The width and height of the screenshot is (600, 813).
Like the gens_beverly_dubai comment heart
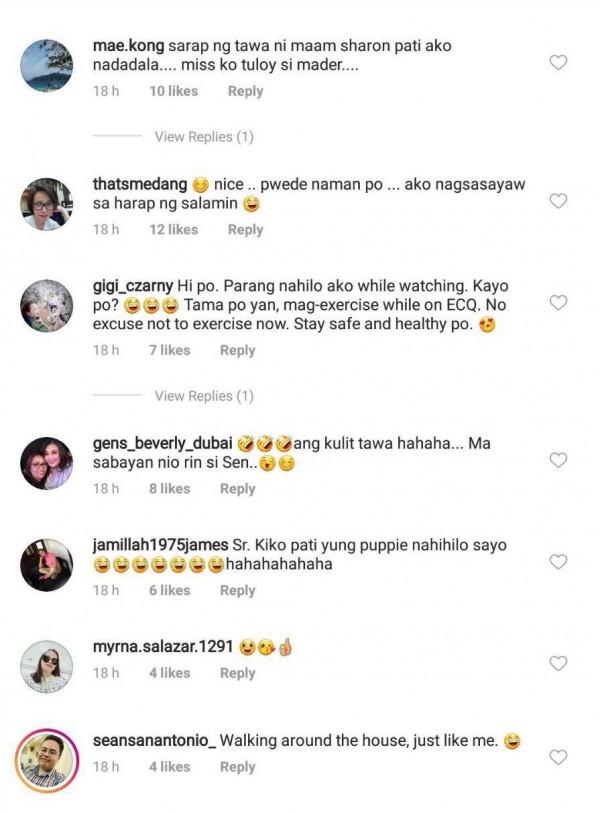click(559, 460)
